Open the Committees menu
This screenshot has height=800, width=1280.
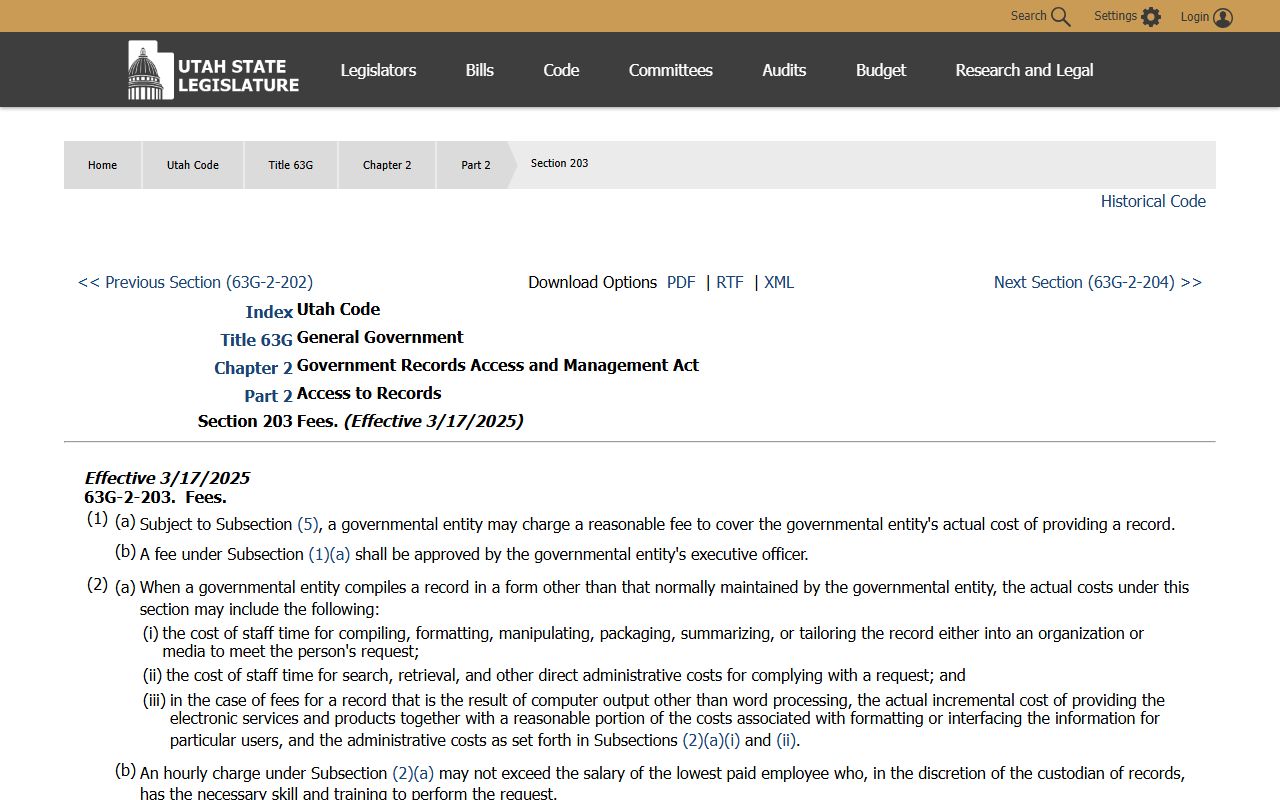671,70
